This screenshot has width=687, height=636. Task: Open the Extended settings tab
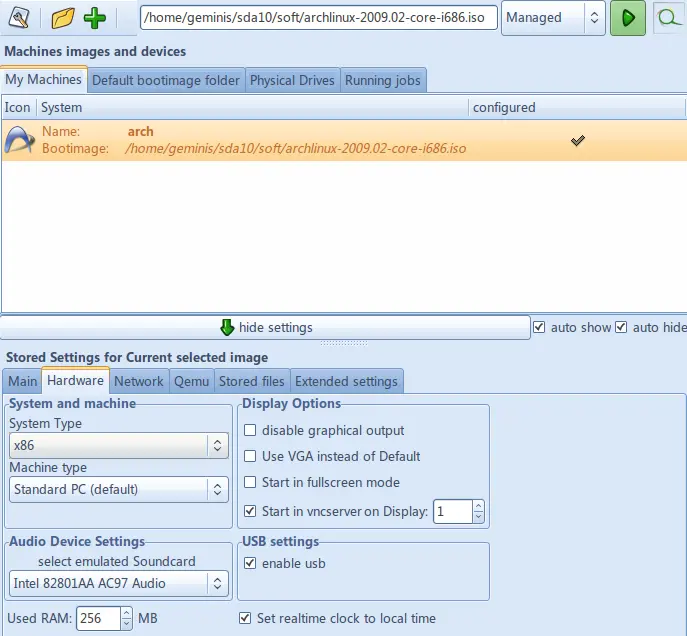346,381
